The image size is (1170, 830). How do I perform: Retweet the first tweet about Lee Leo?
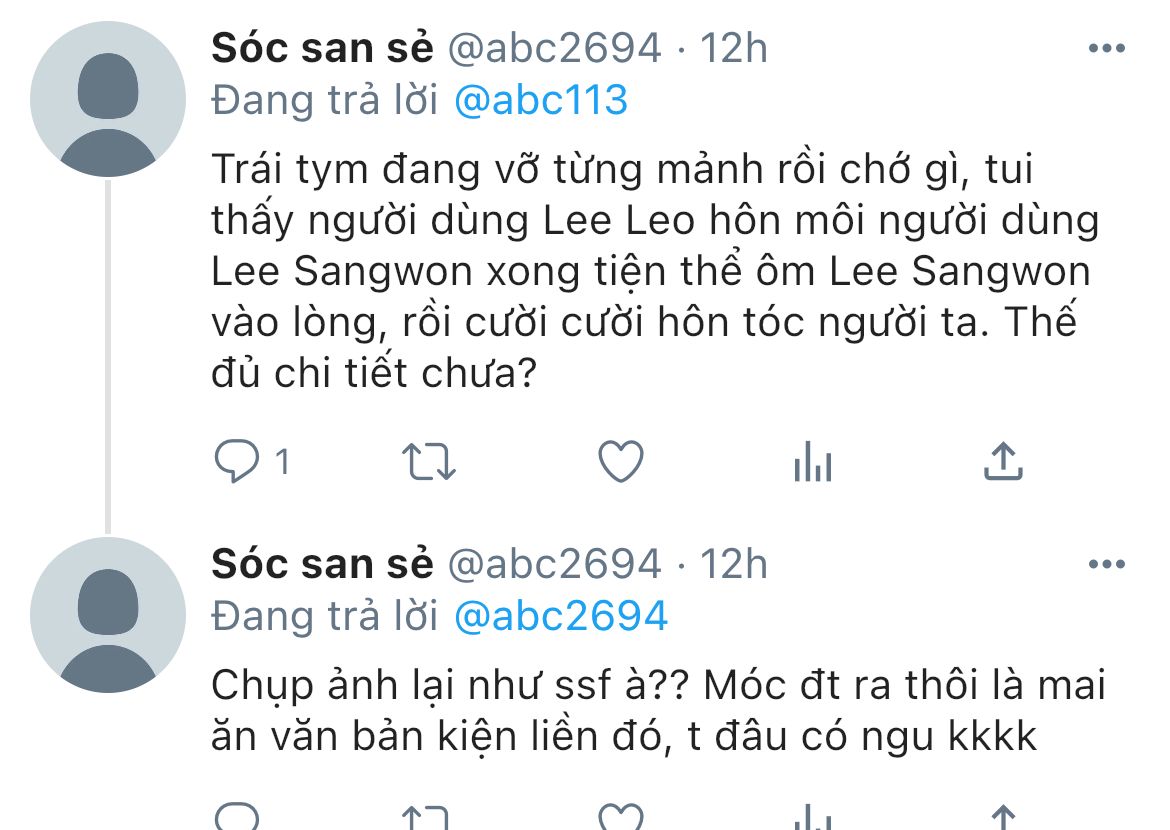428,462
